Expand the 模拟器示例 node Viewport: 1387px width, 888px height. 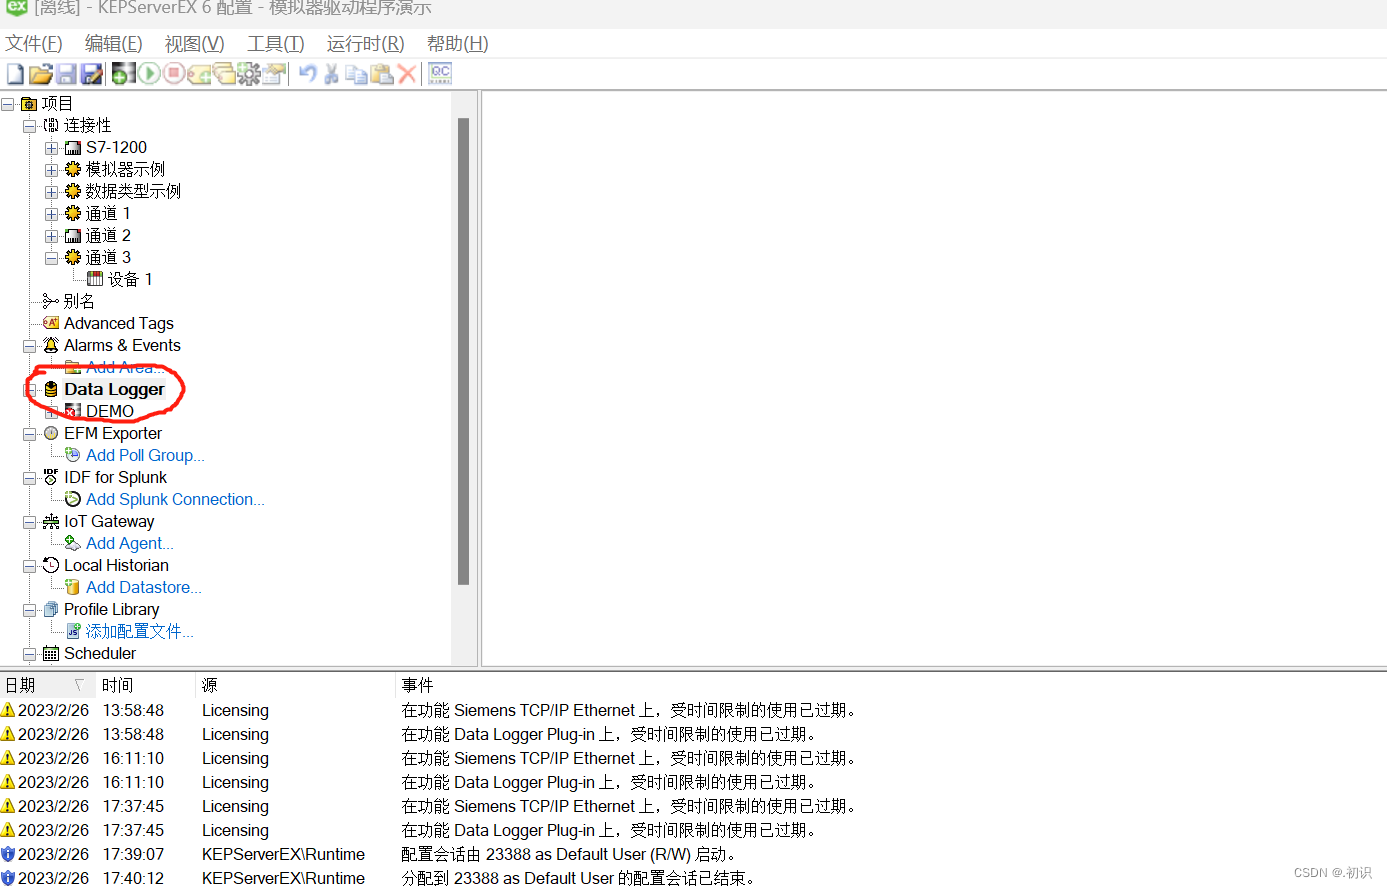(x=52, y=170)
